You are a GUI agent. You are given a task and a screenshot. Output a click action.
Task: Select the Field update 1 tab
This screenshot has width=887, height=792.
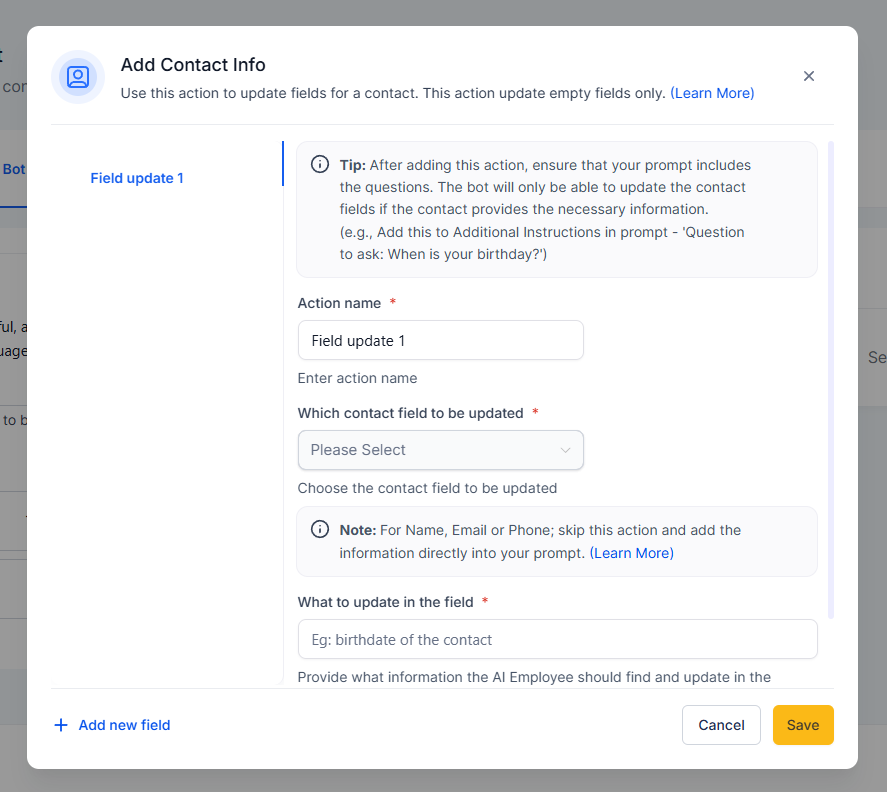pos(137,178)
